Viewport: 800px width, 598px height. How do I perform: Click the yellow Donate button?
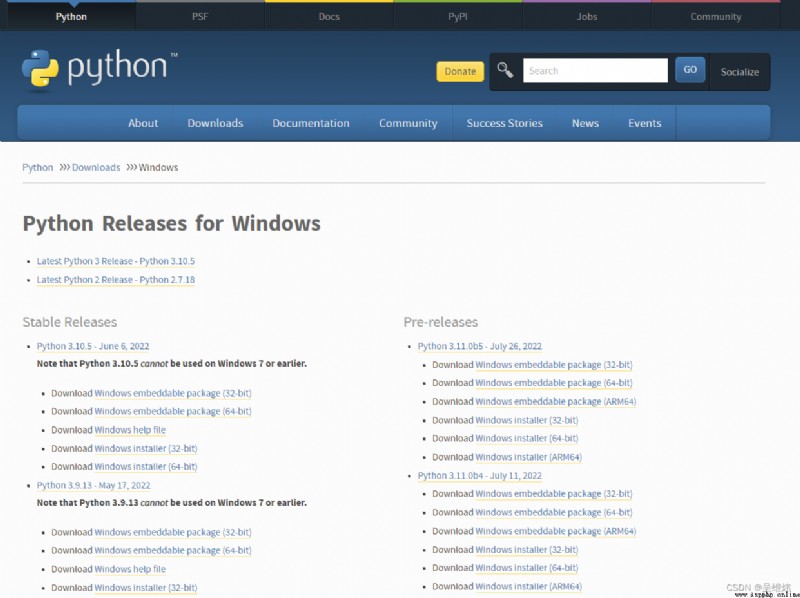(x=460, y=71)
